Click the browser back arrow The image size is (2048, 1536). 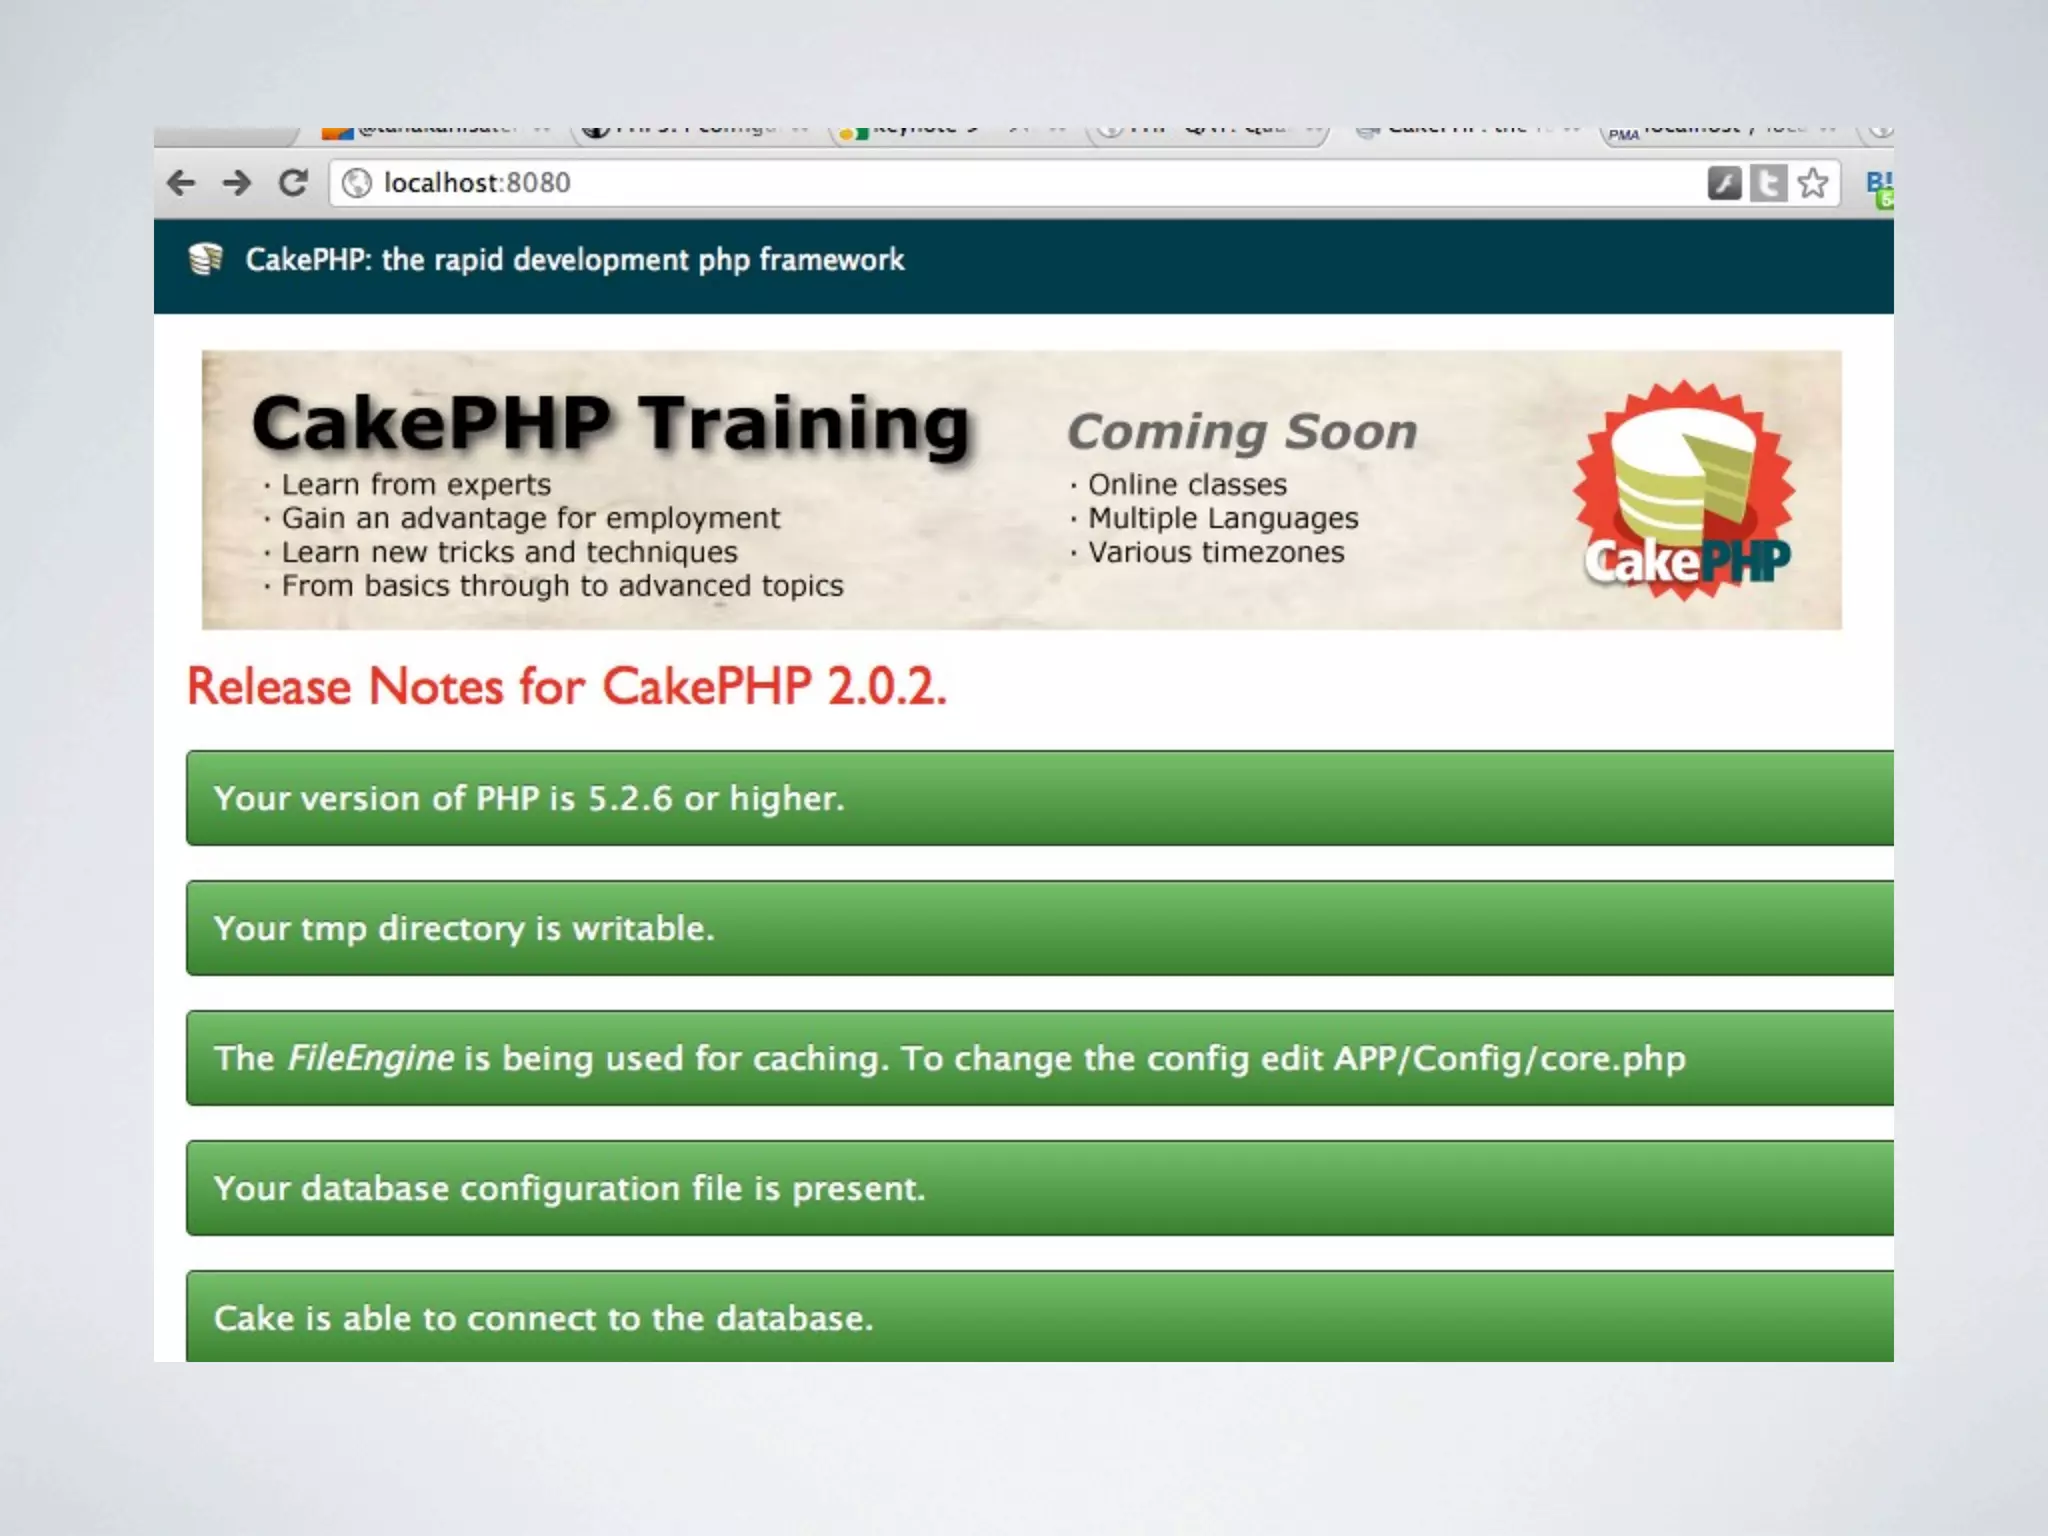coord(181,183)
